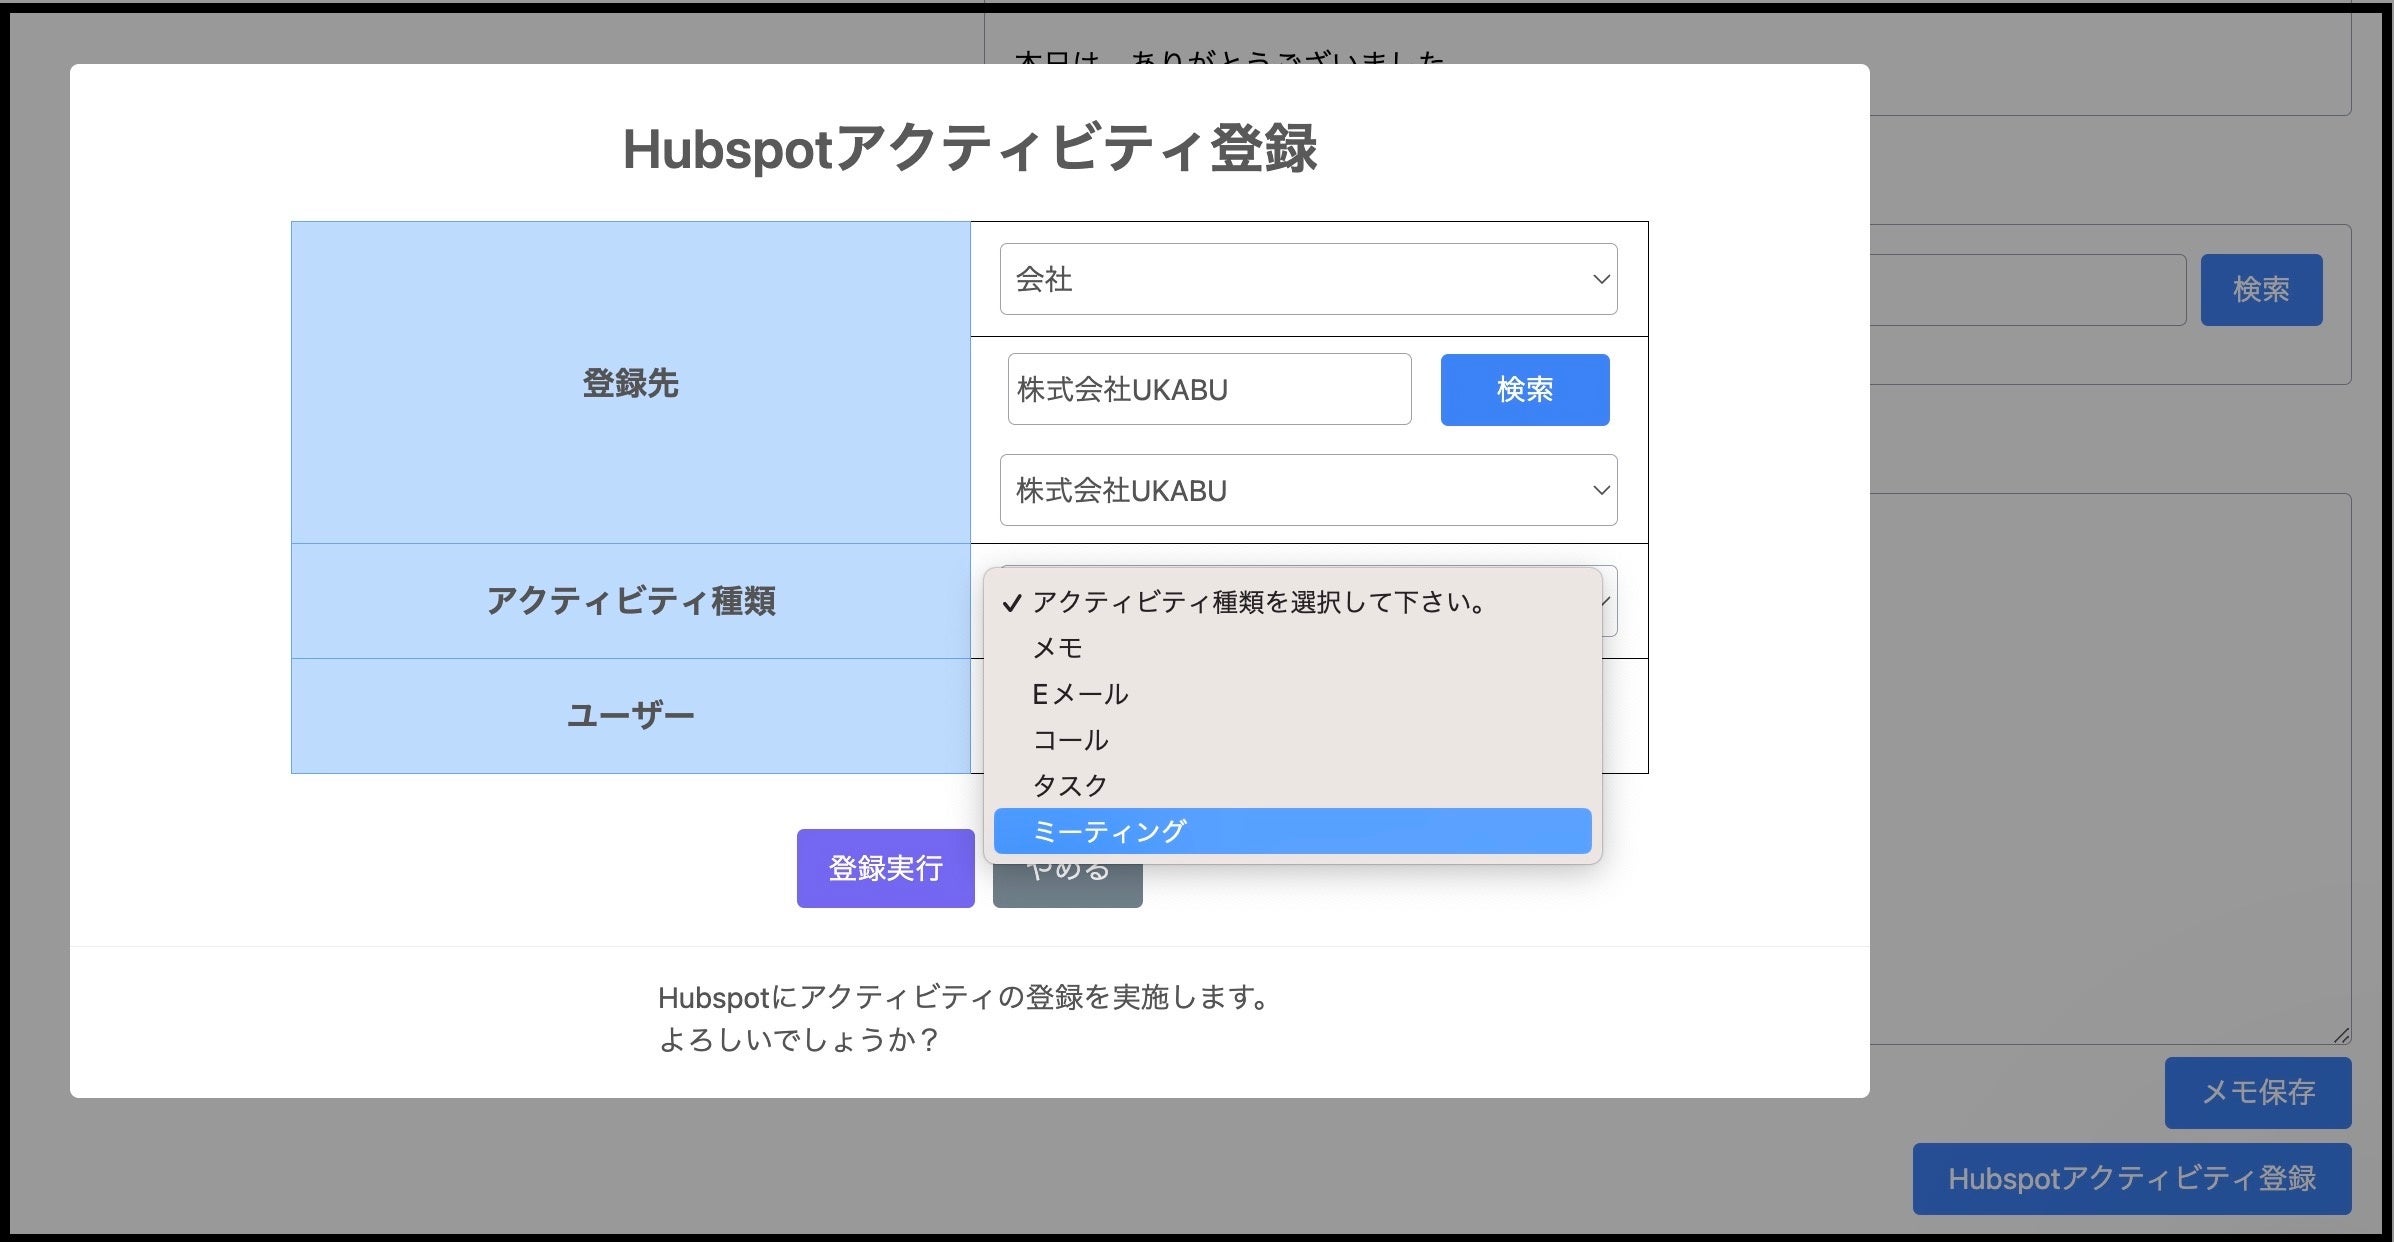Viewport: 2394px width, 1242px height.
Task: Click the memo textarea resize handle
Action: coord(2341,1036)
